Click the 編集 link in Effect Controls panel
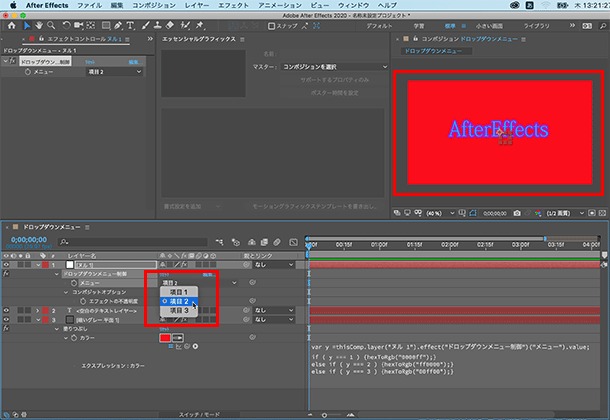 coord(134,62)
